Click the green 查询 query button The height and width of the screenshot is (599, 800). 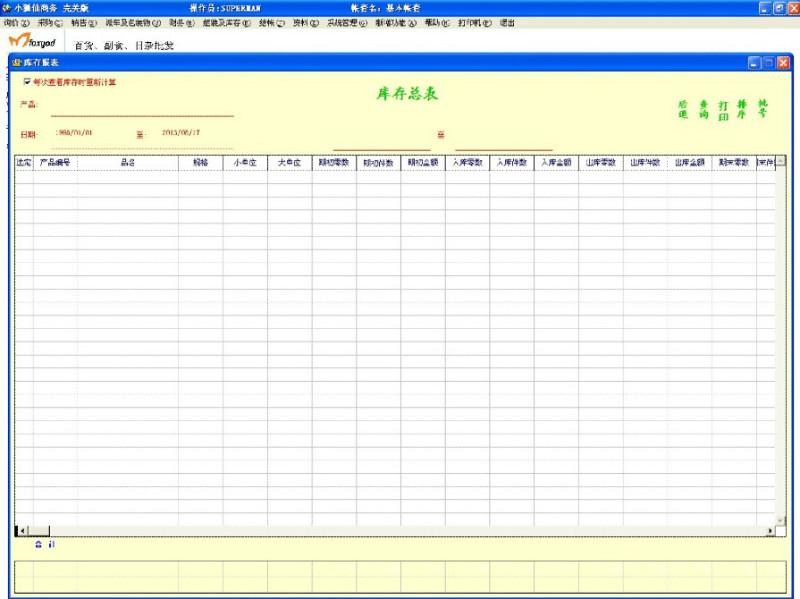point(703,109)
